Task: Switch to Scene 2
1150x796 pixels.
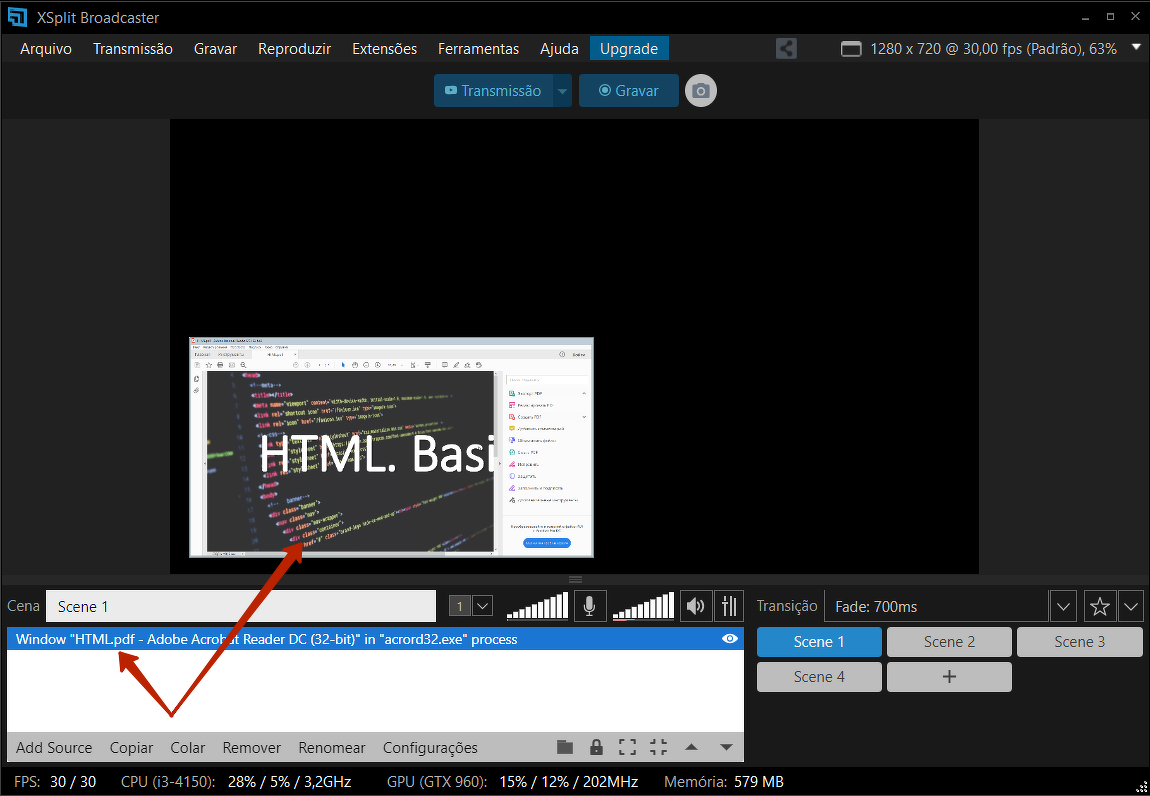Action: click(949, 642)
